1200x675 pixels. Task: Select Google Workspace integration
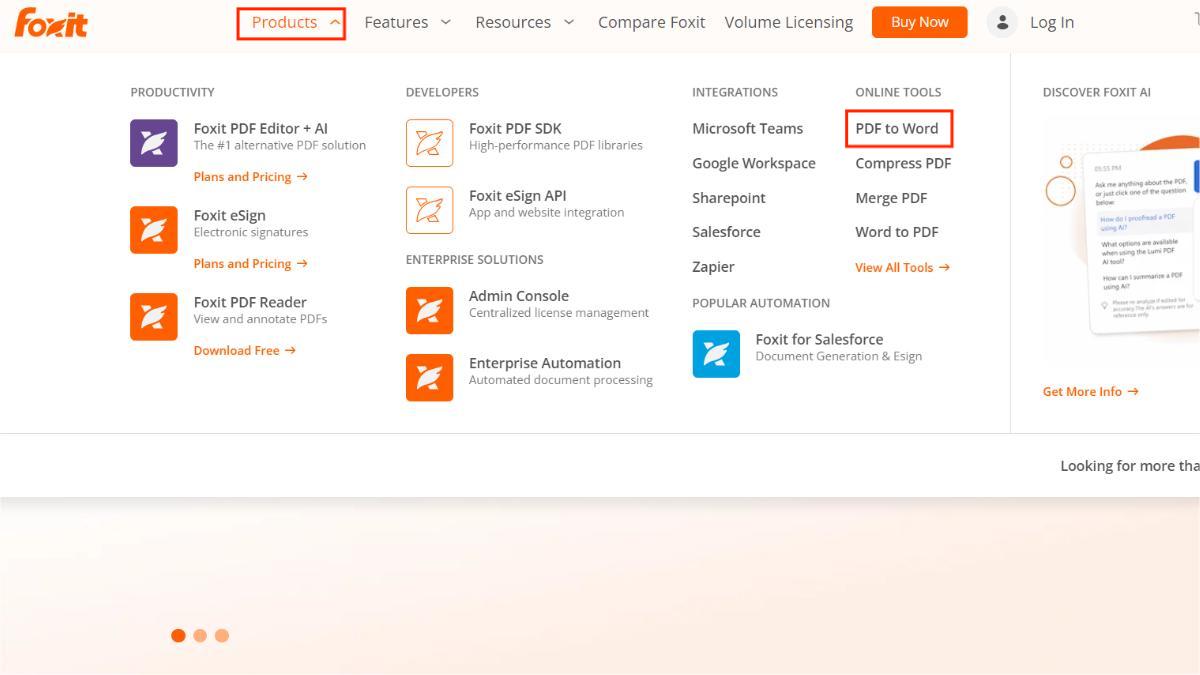754,163
